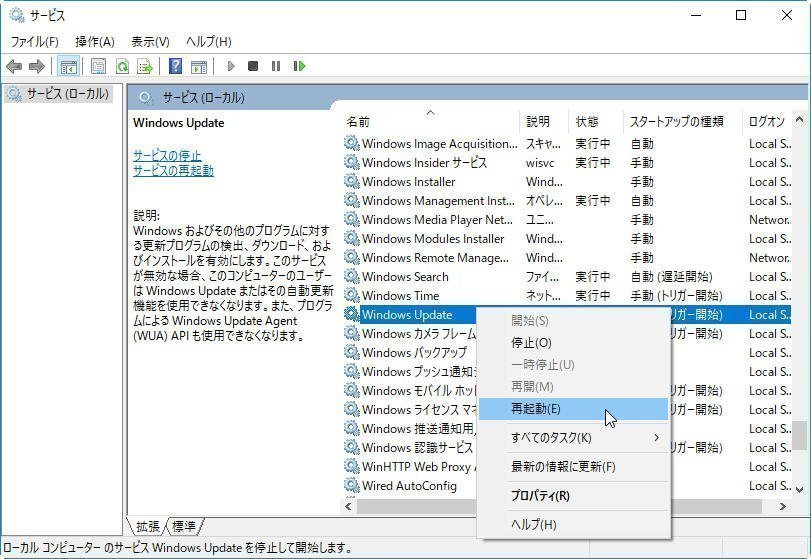The height and width of the screenshot is (559, 811).
Task: Open the blue Help question mark icon
Action: click(x=176, y=66)
